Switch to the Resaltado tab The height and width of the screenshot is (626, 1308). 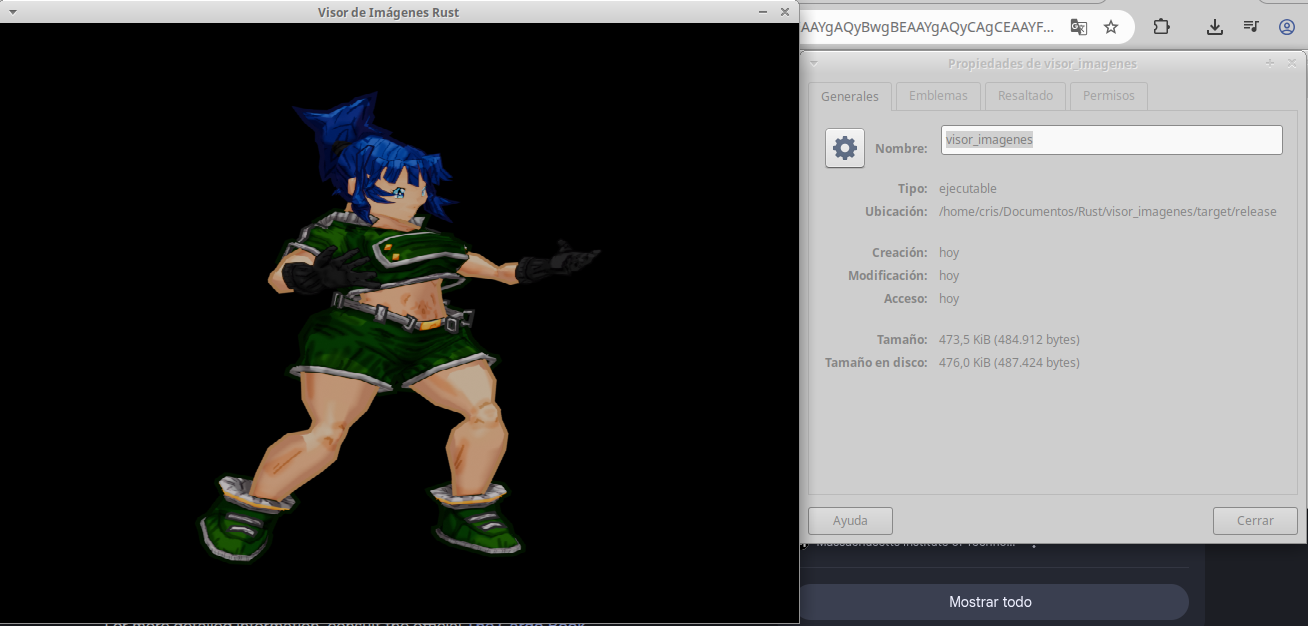1025,96
